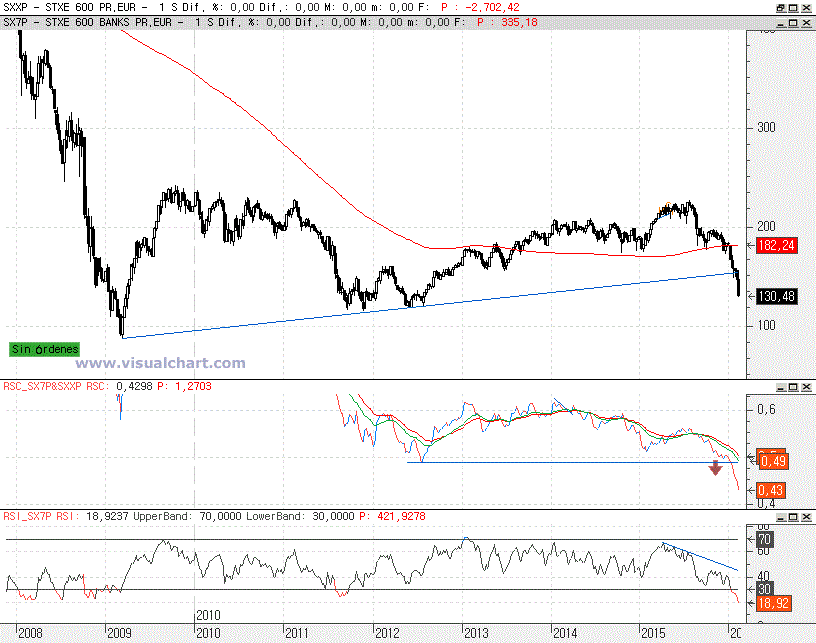Maximize the RSC_SX7P&SXXP indicator pane

793,387
